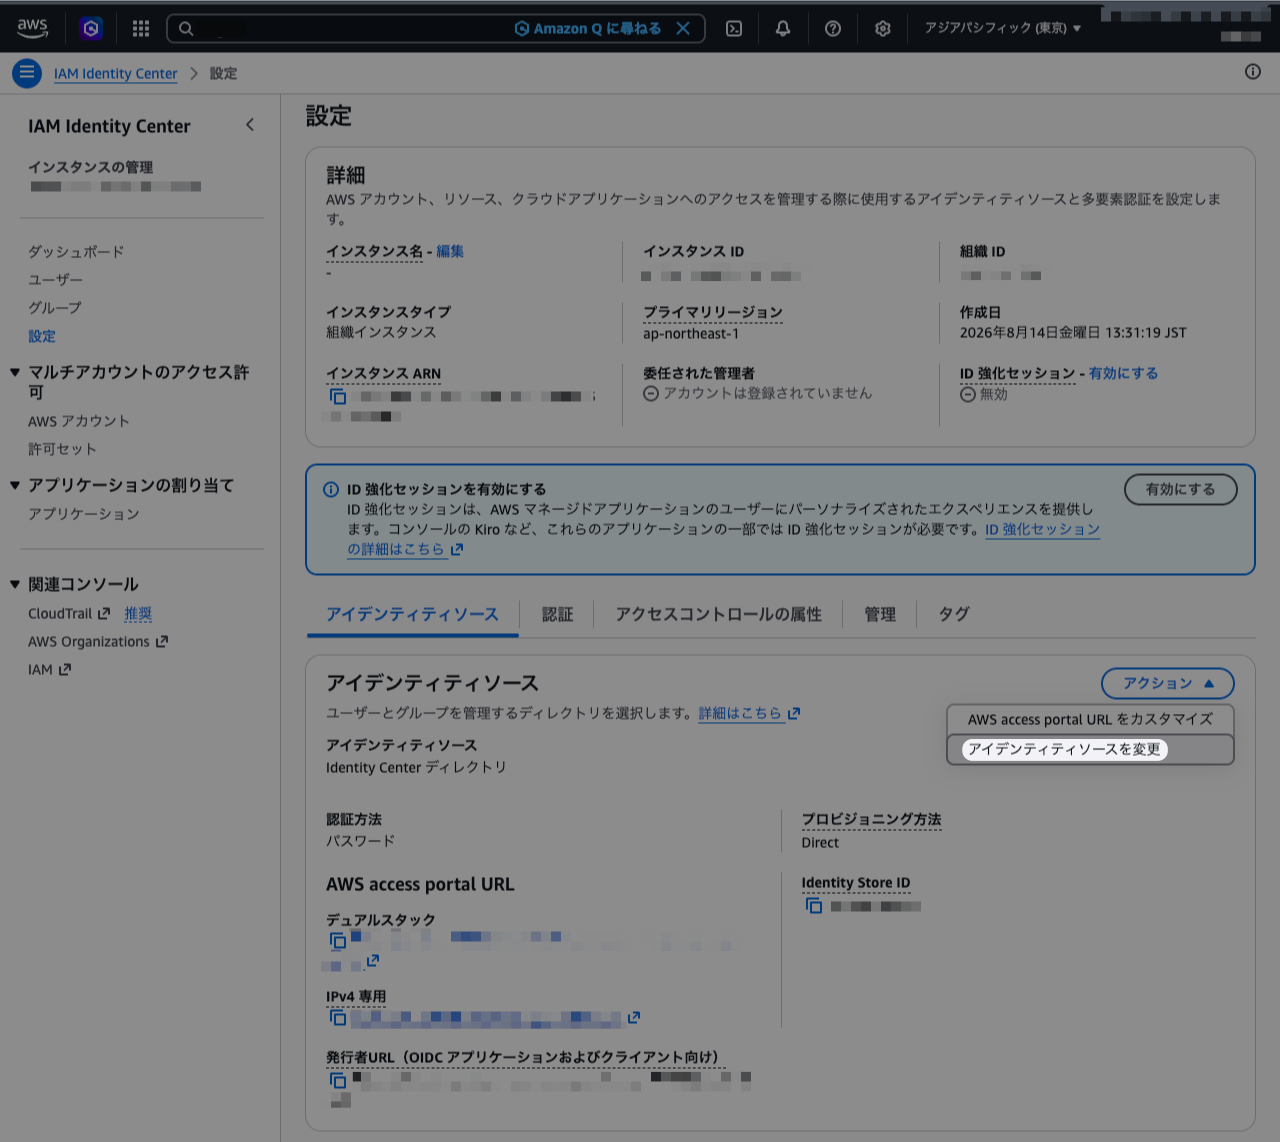Open AWS アカウント in the sidebar
This screenshot has height=1142, width=1280.
click(79, 421)
